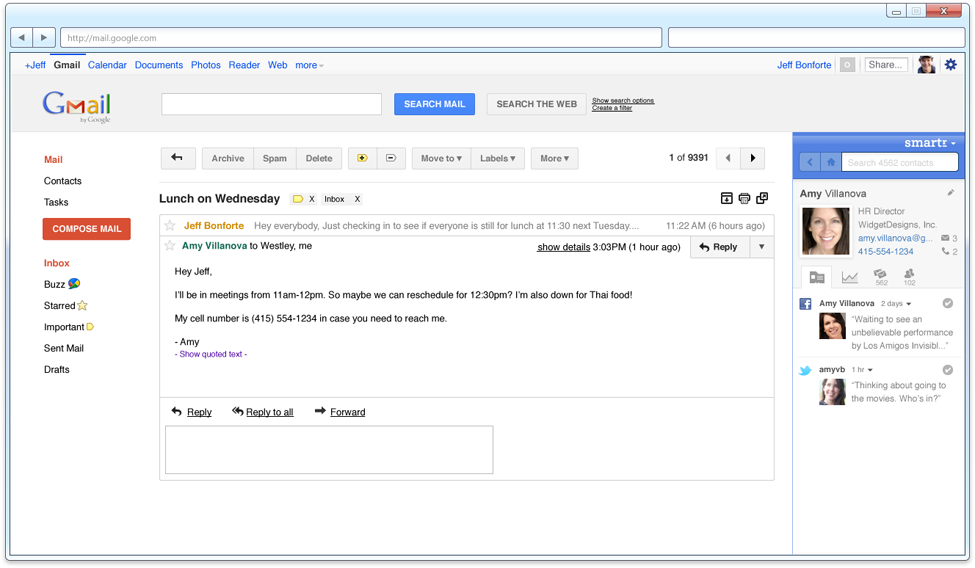This screenshot has width=975, height=568.
Task: Remove important label X from subject
Action: click(312, 199)
